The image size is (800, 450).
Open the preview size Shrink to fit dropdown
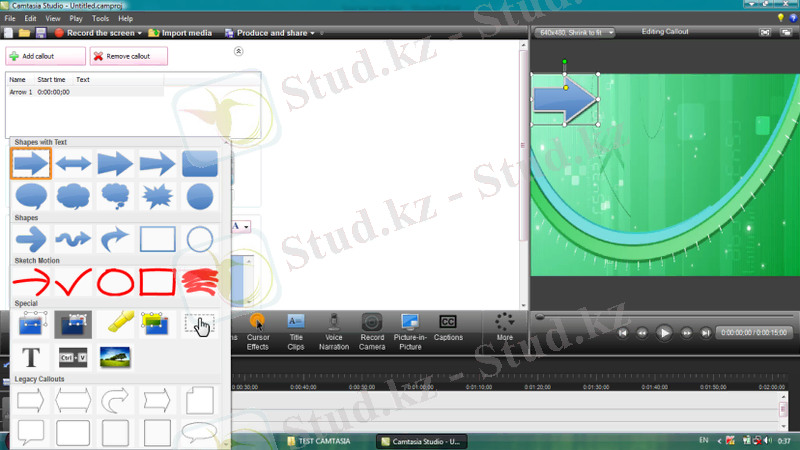[x=574, y=33]
